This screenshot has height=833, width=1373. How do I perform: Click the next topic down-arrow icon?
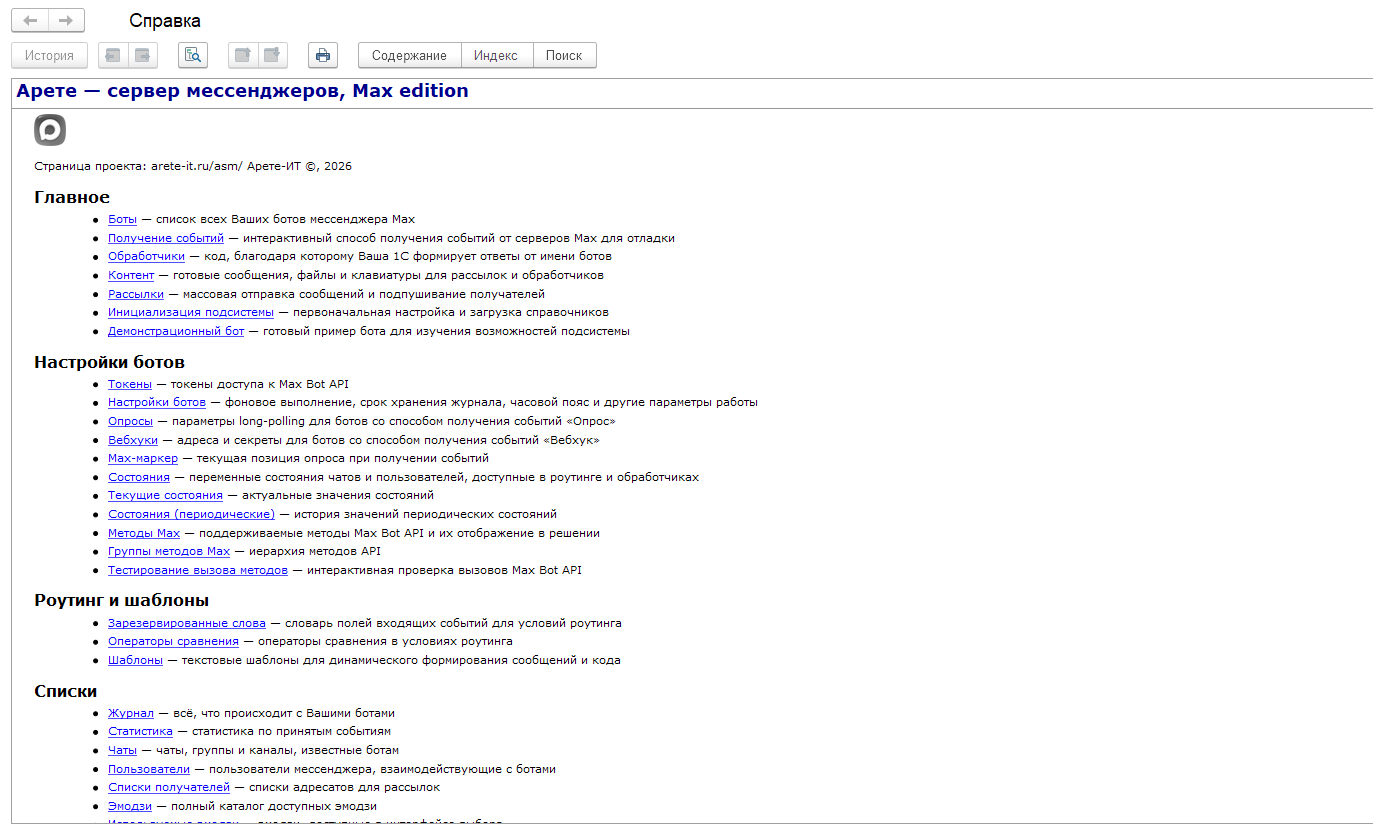[x=273, y=55]
